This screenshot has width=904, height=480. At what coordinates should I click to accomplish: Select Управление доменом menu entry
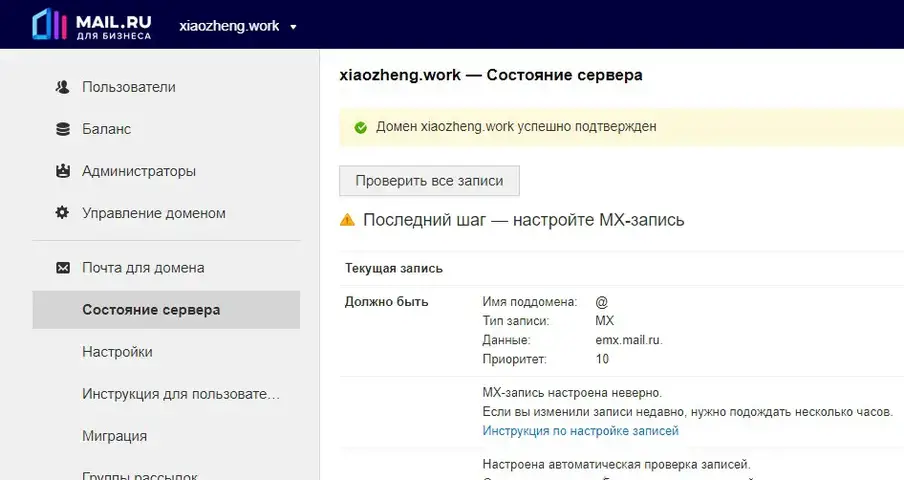click(x=154, y=213)
